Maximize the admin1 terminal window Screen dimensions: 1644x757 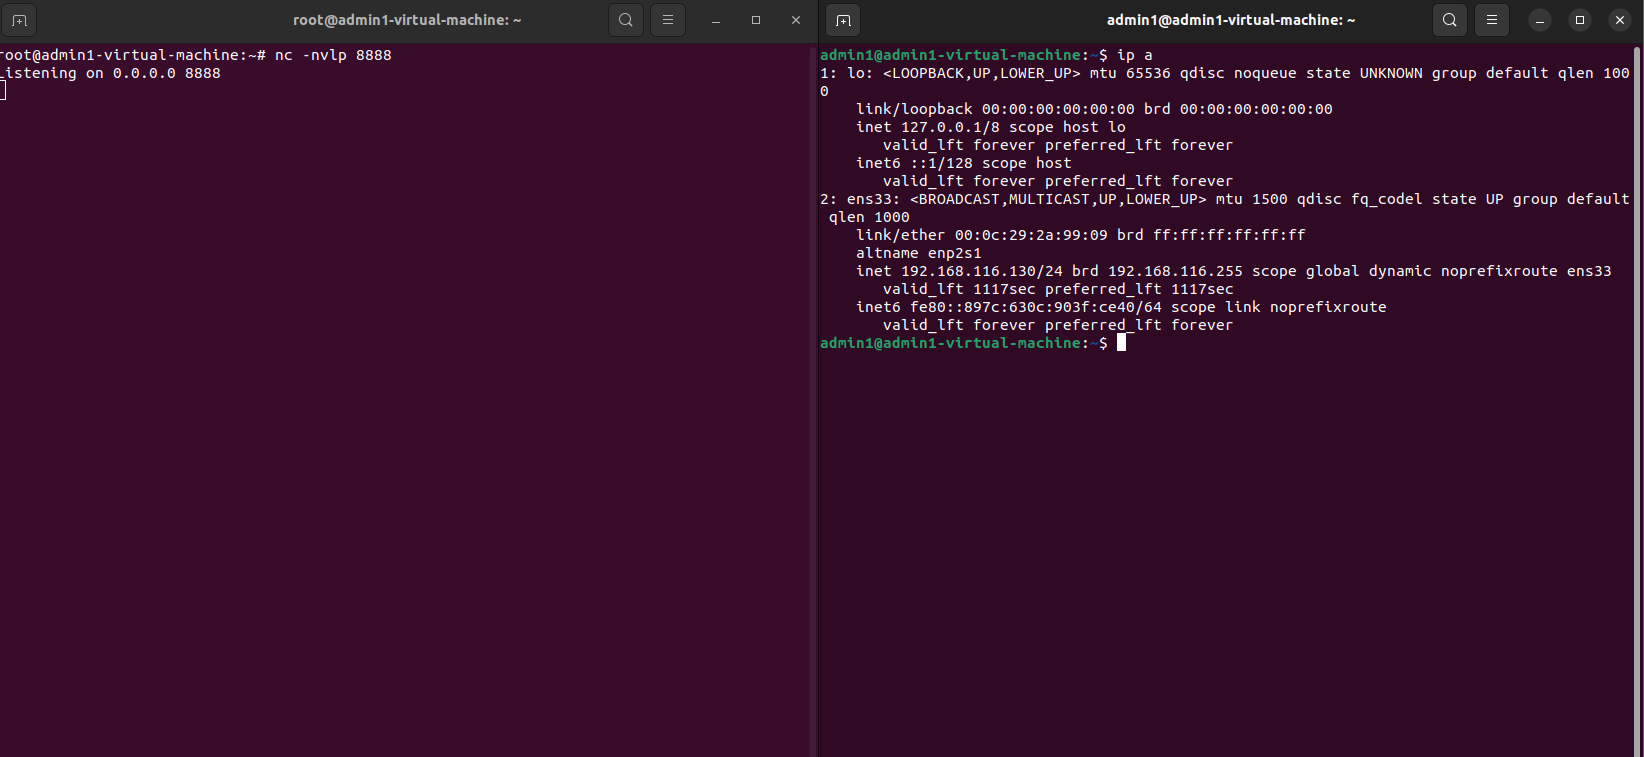coord(1580,20)
